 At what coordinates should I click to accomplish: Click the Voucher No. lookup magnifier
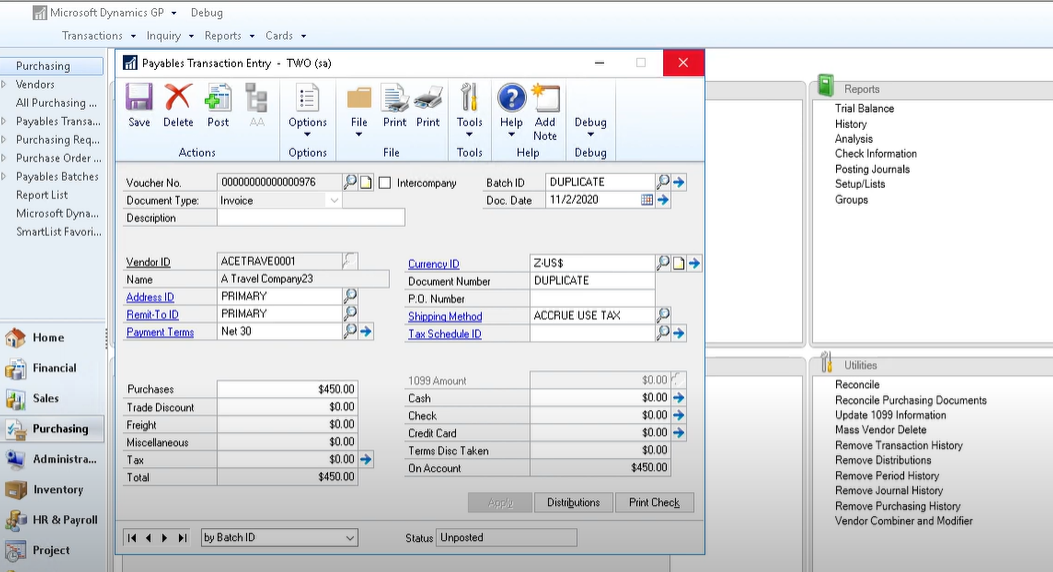tap(350, 182)
